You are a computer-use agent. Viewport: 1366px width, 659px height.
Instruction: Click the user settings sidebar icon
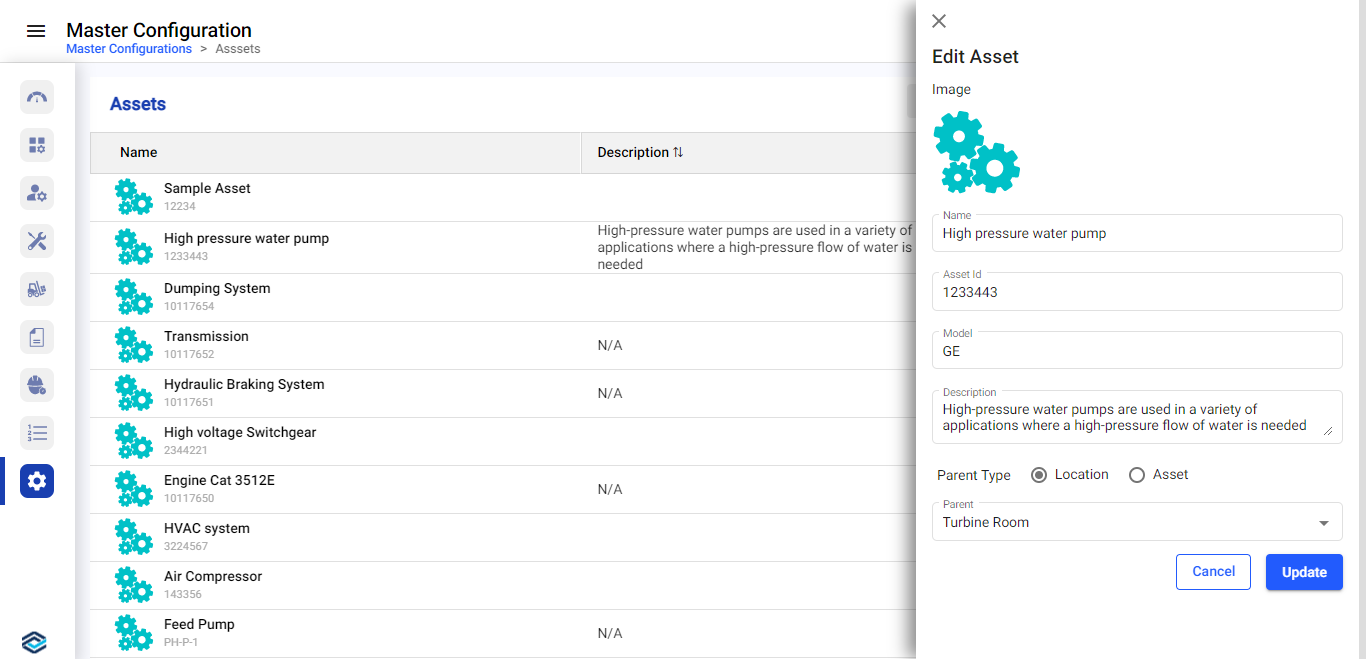click(x=37, y=193)
